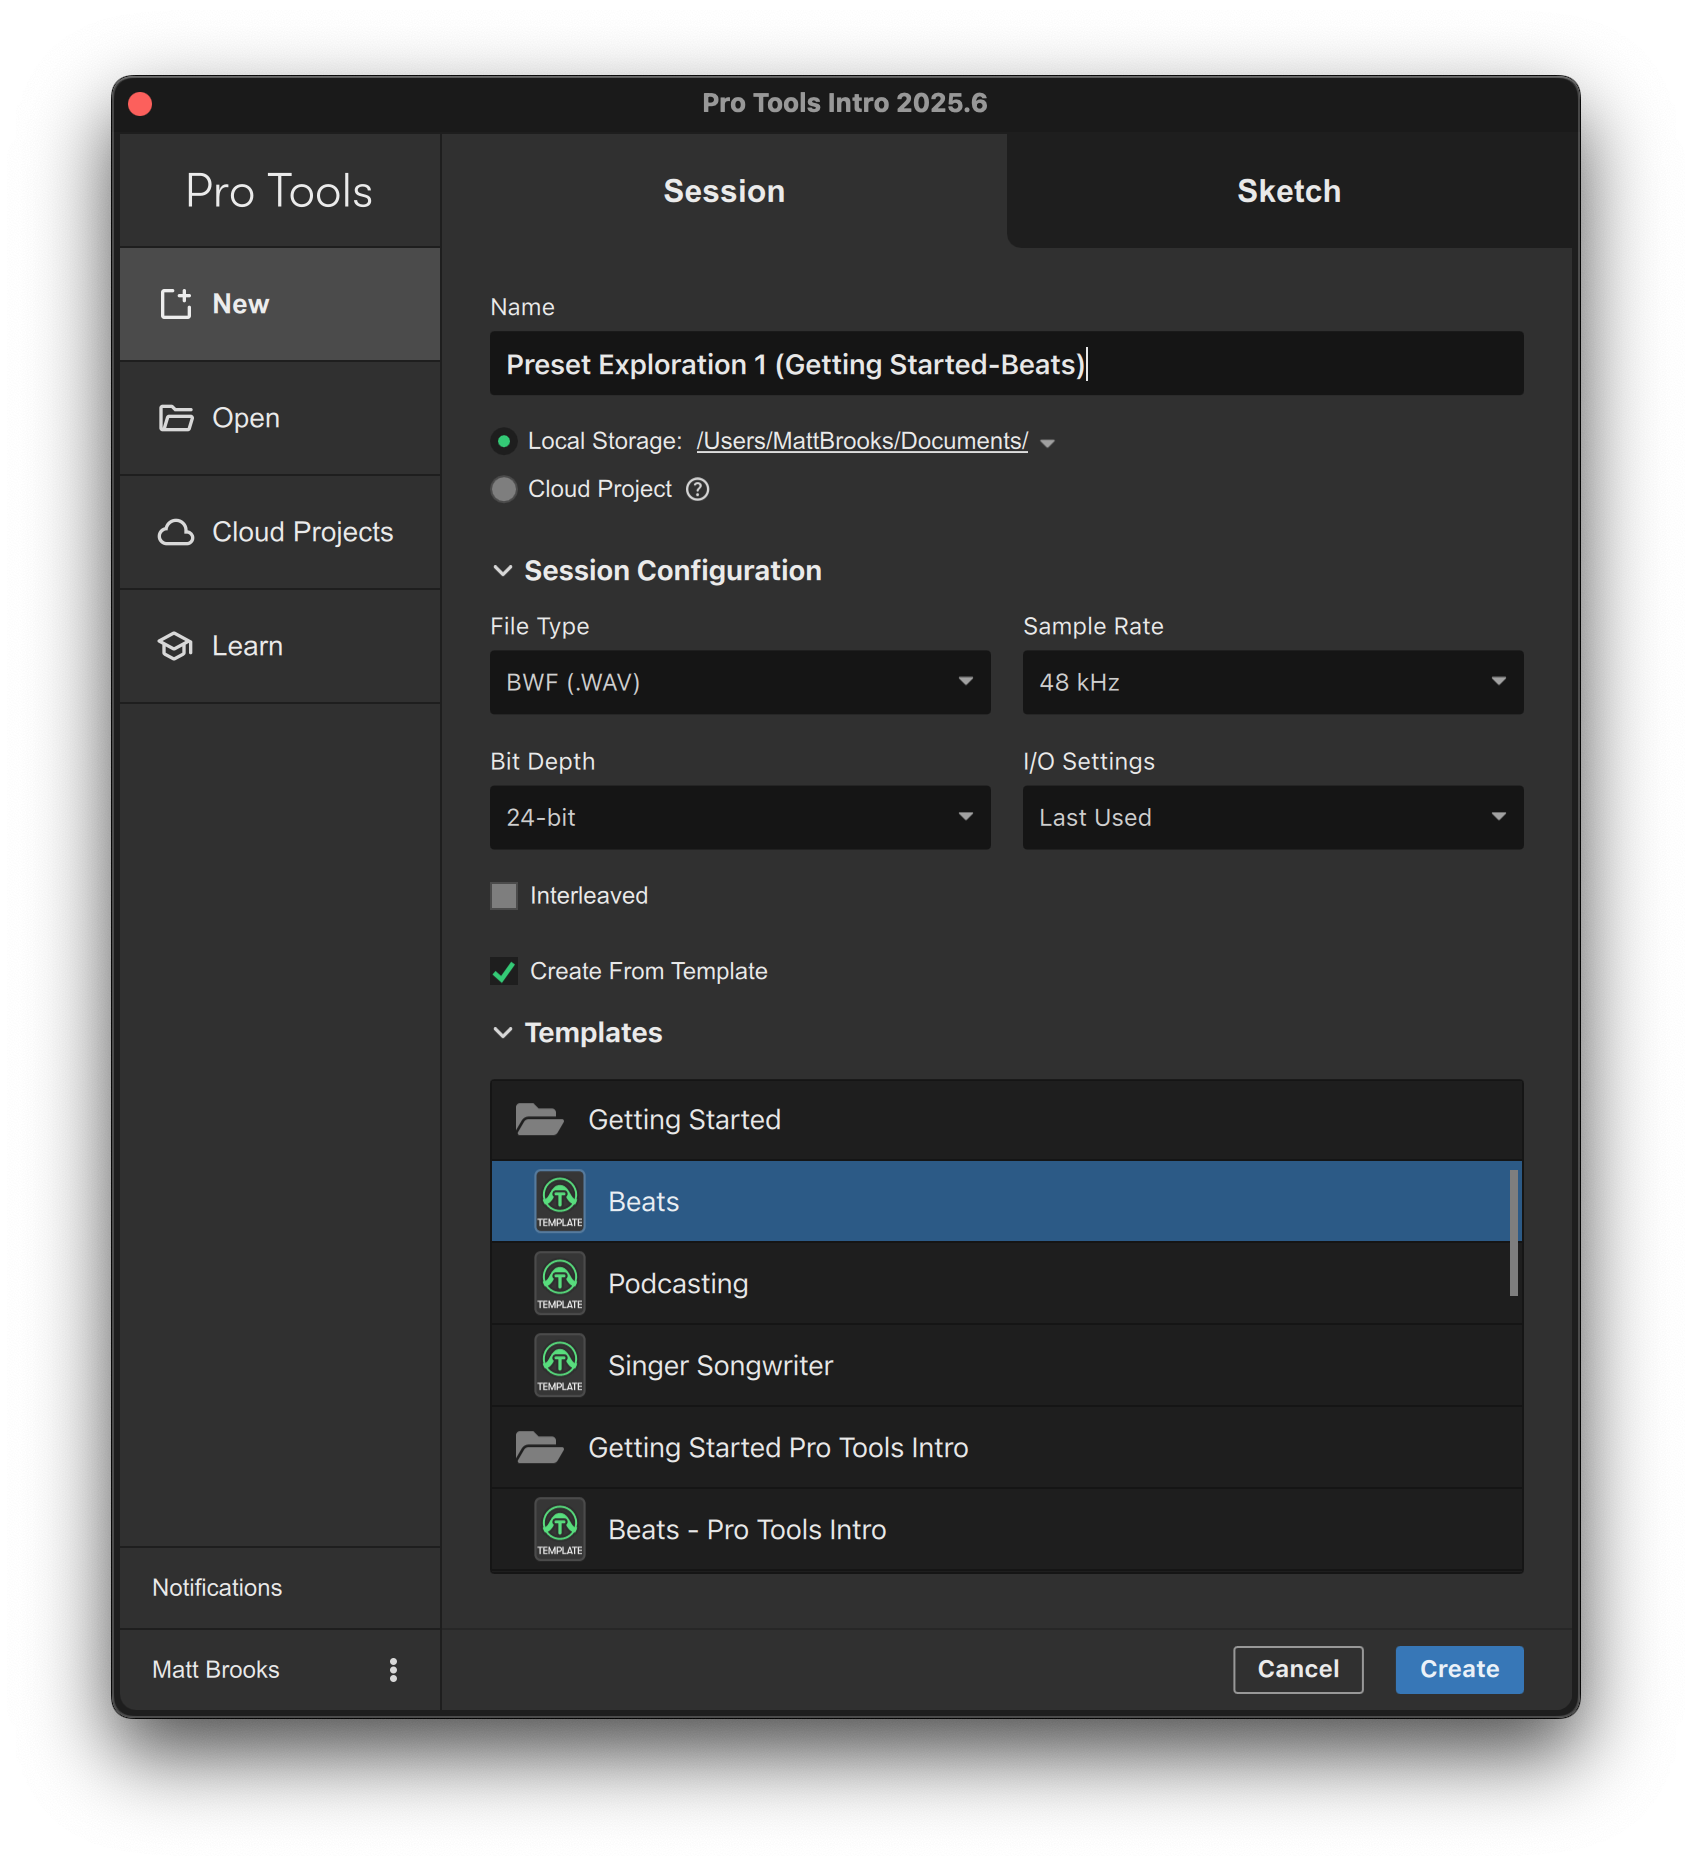This screenshot has width=1692, height=1866.
Task: Open the I/O Settings dropdown
Action: 1271,817
